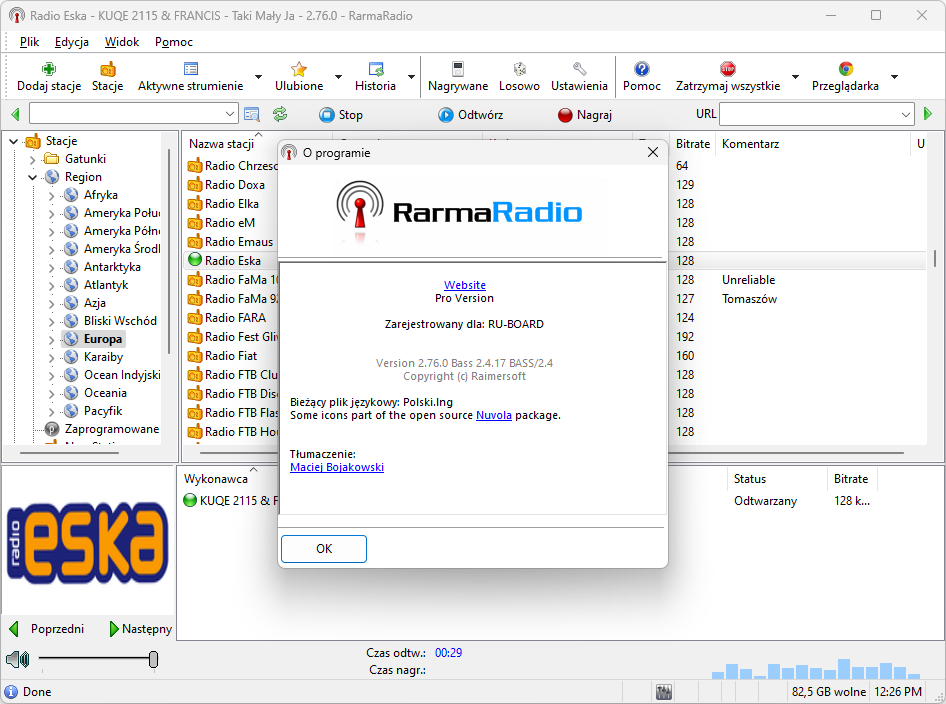The width and height of the screenshot is (946, 704).
Task: Click the Dodaj stację toolbar icon
Action: click(x=48, y=69)
